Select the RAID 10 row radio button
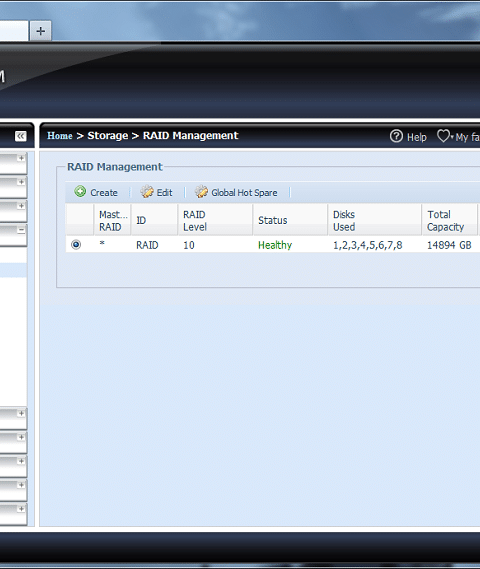 click(x=76, y=245)
